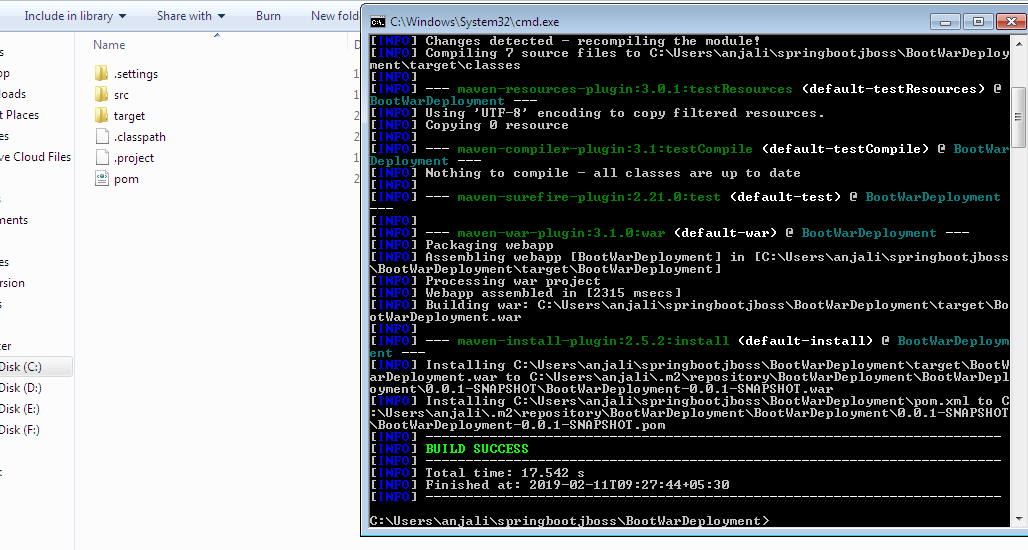Screen dimensions: 1028x550
Task: Select the src folder icon
Action: [x=101, y=95]
